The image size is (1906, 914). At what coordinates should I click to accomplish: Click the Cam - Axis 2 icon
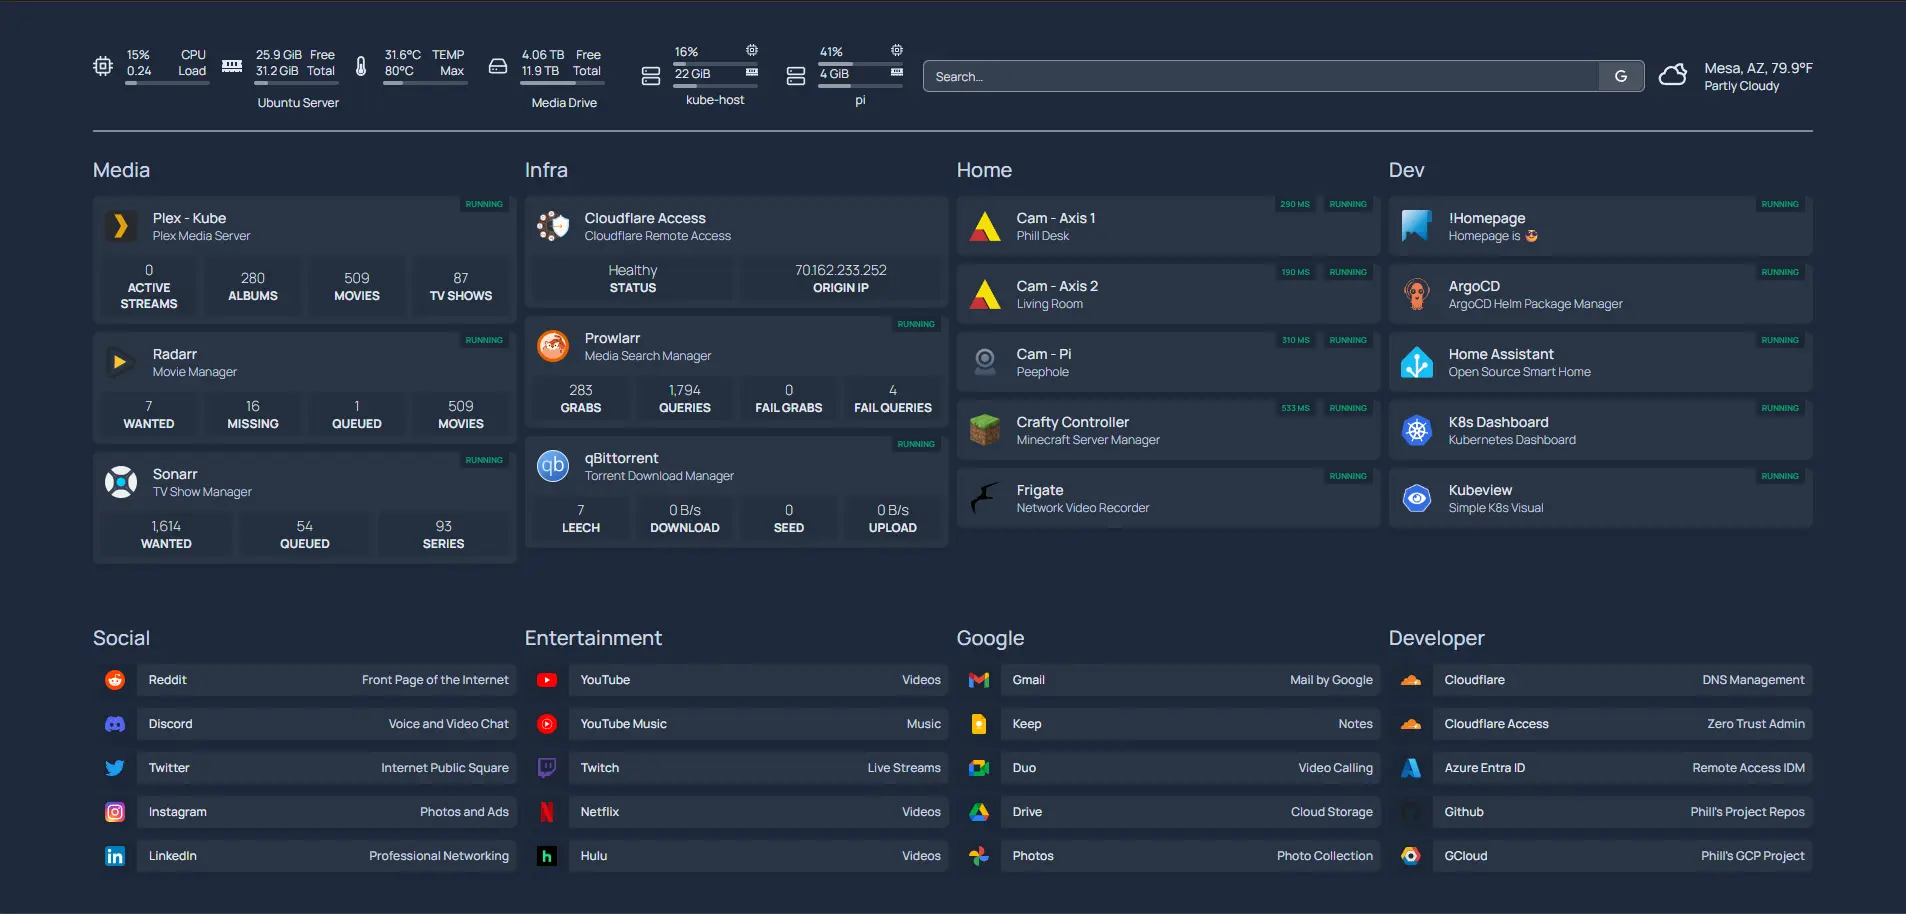click(985, 294)
